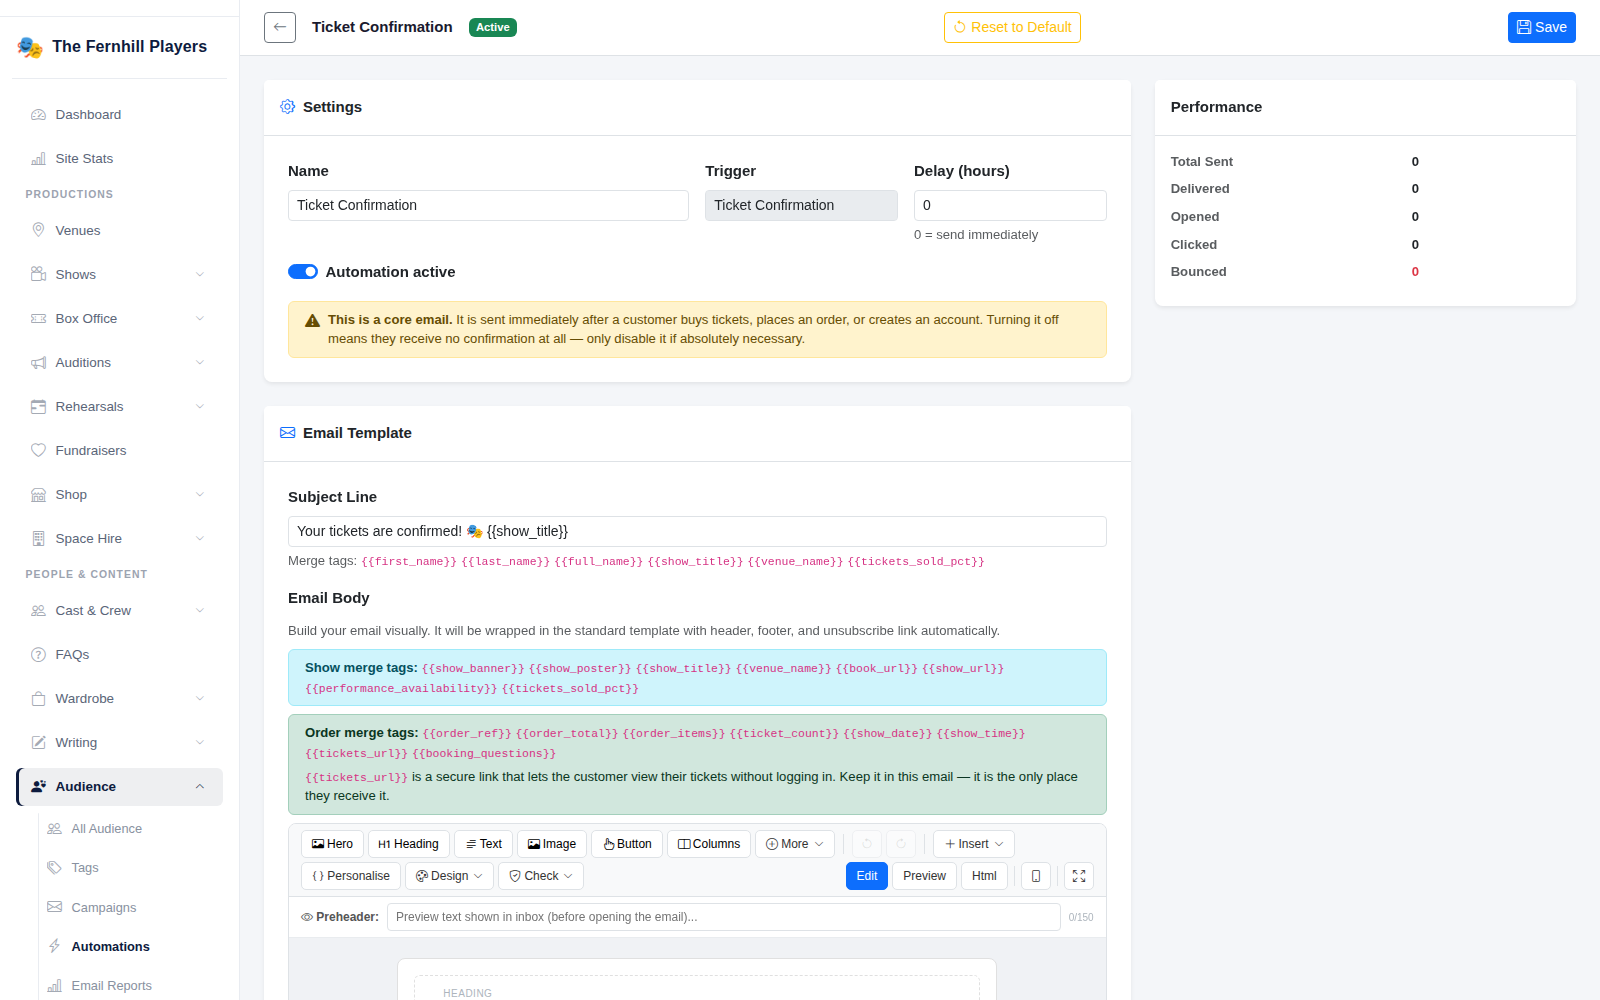Switch to Preview mode
The height and width of the screenshot is (1000, 1600).
(924, 876)
